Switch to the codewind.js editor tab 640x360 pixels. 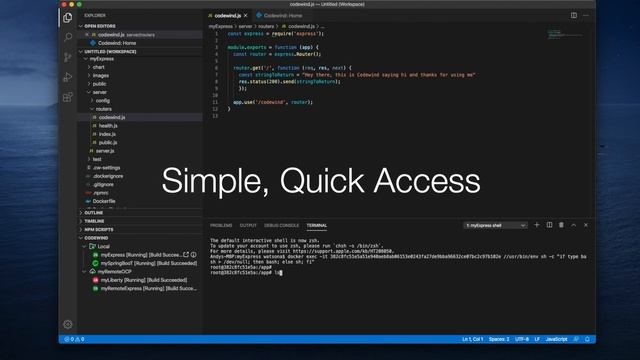(227, 16)
